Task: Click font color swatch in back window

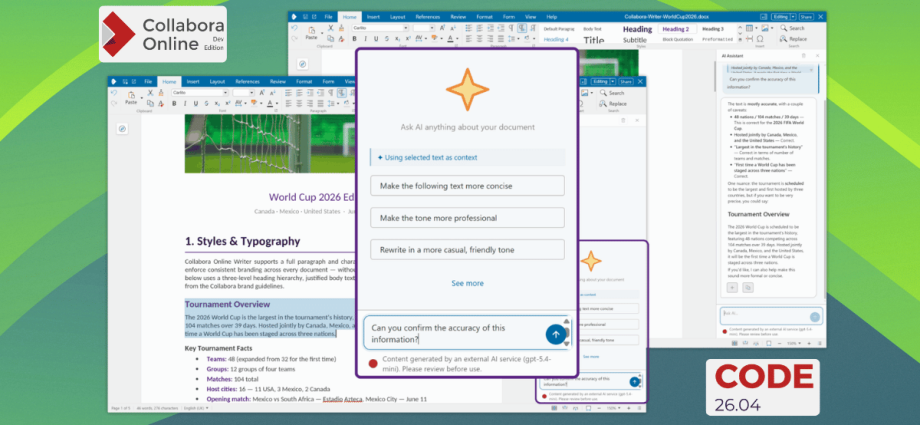Action: 450,39
